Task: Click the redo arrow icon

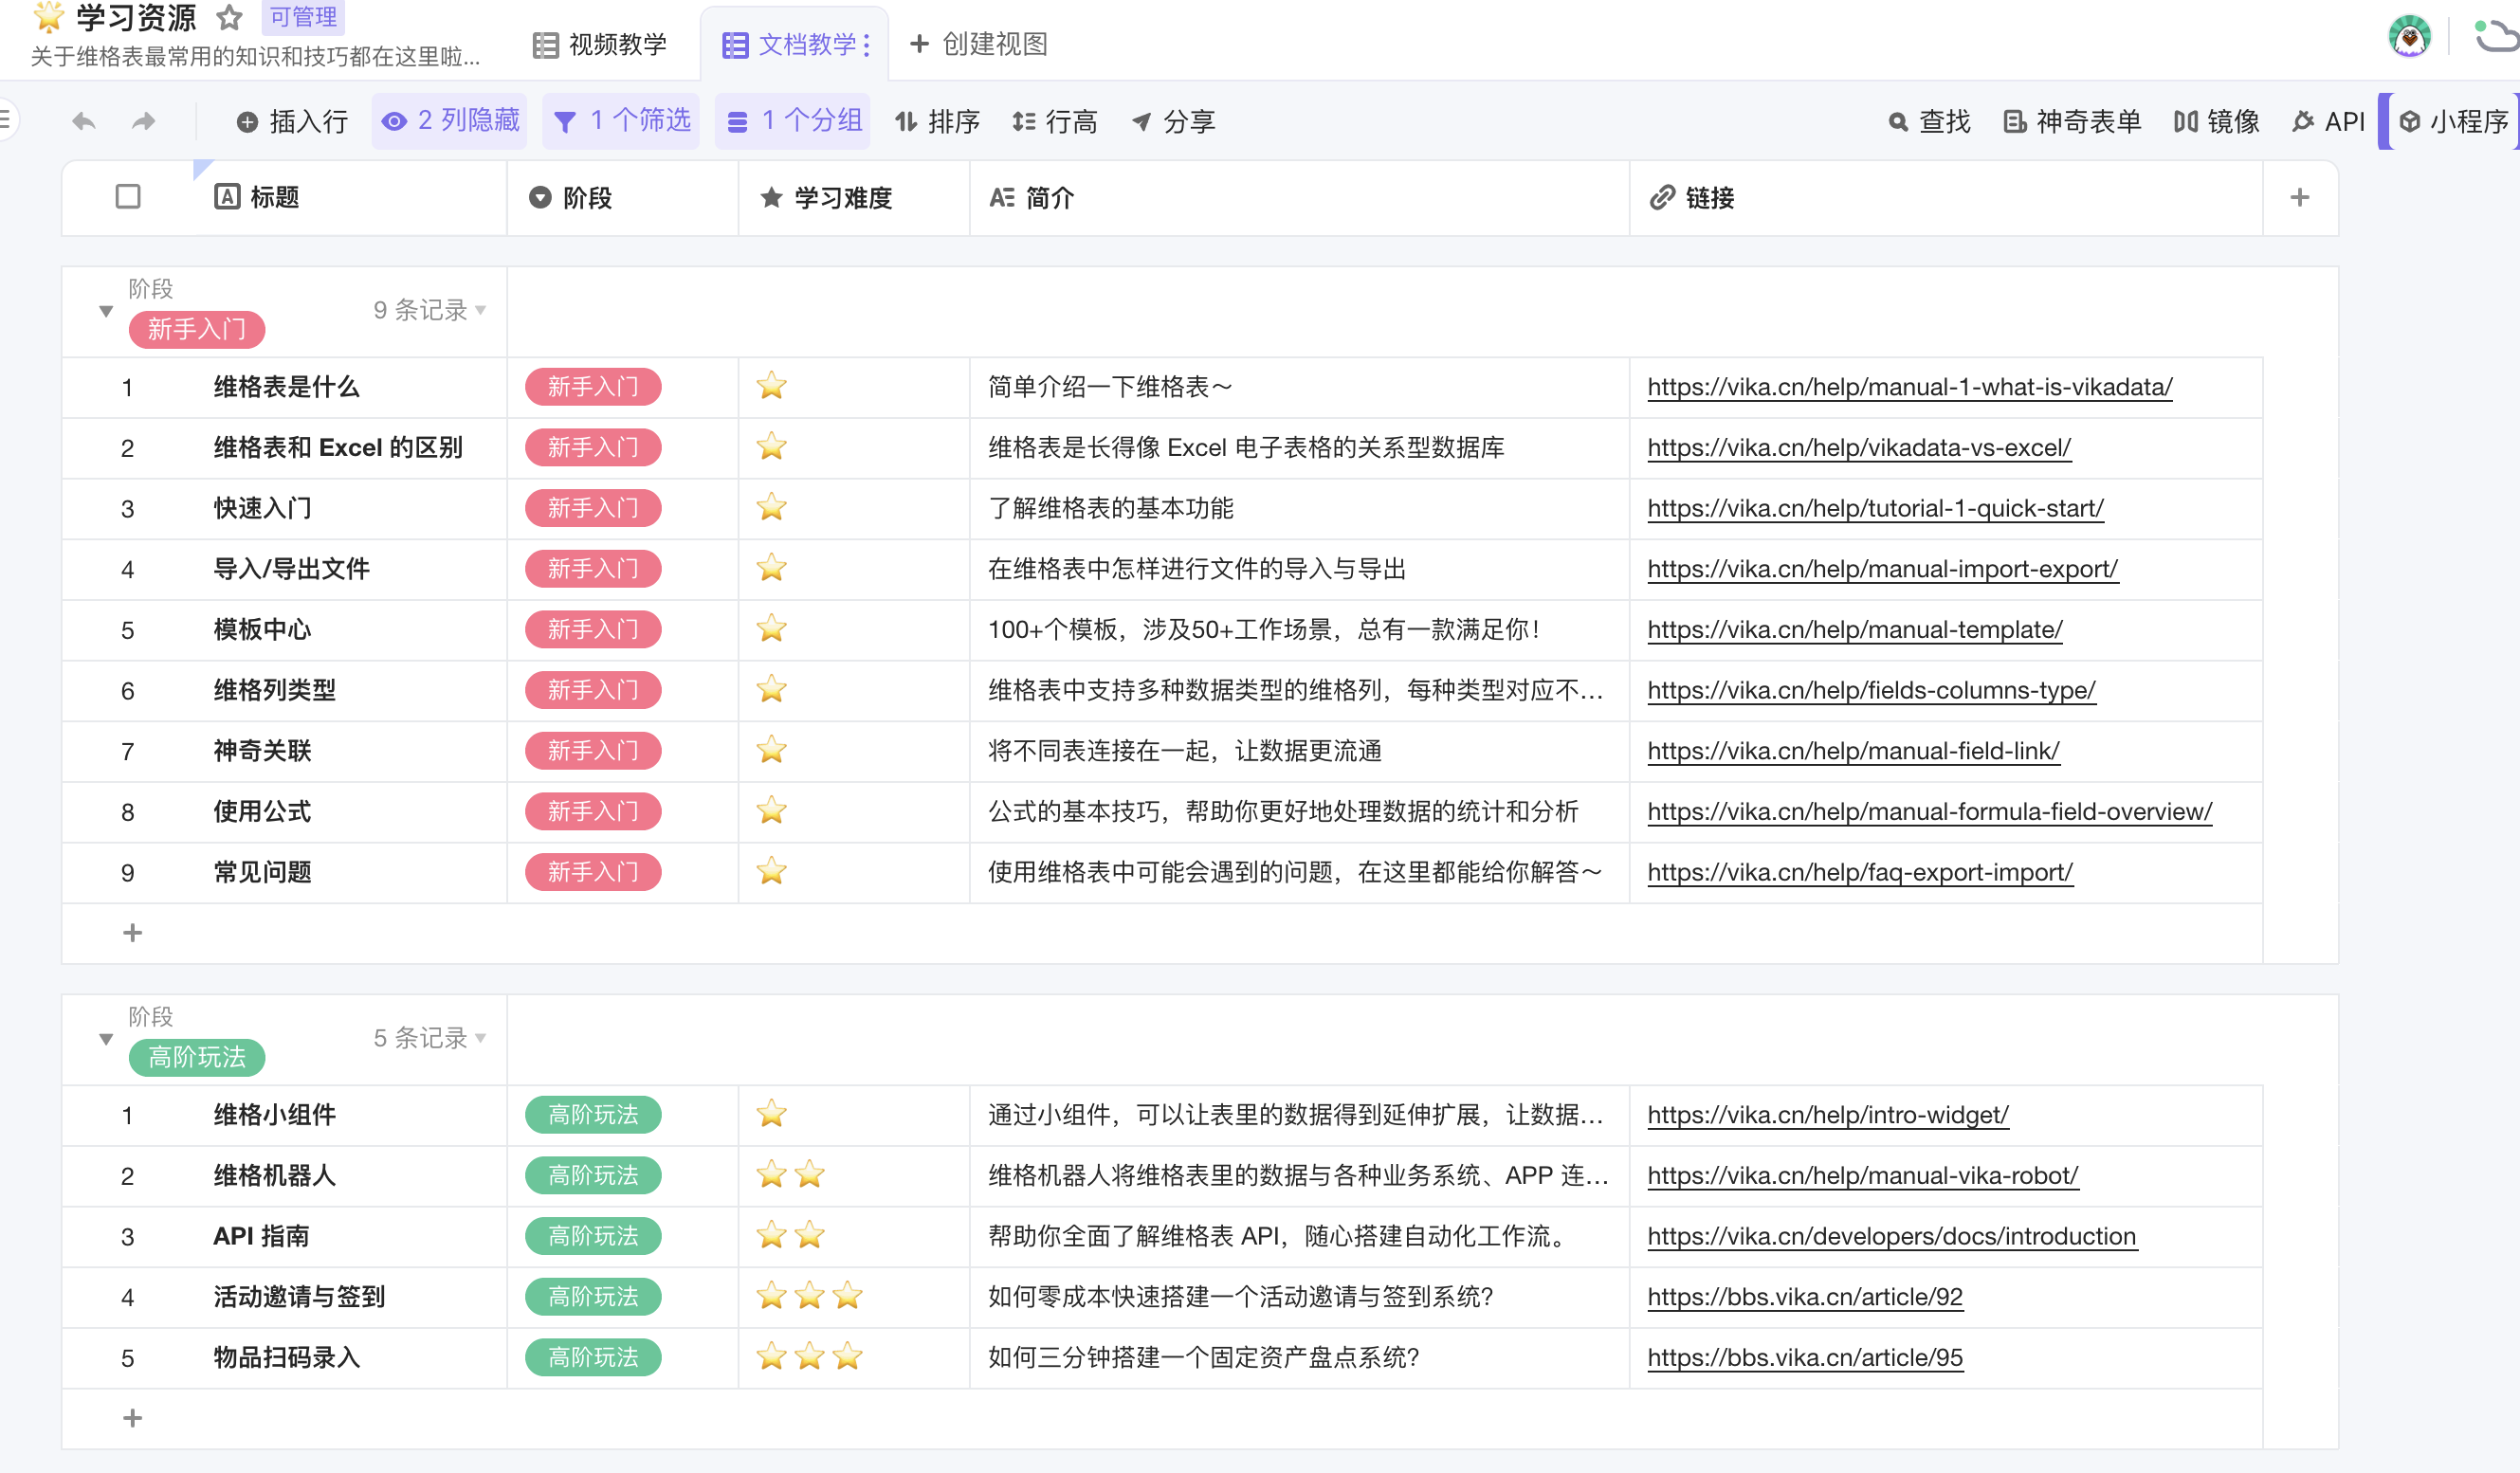Action: [144, 121]
